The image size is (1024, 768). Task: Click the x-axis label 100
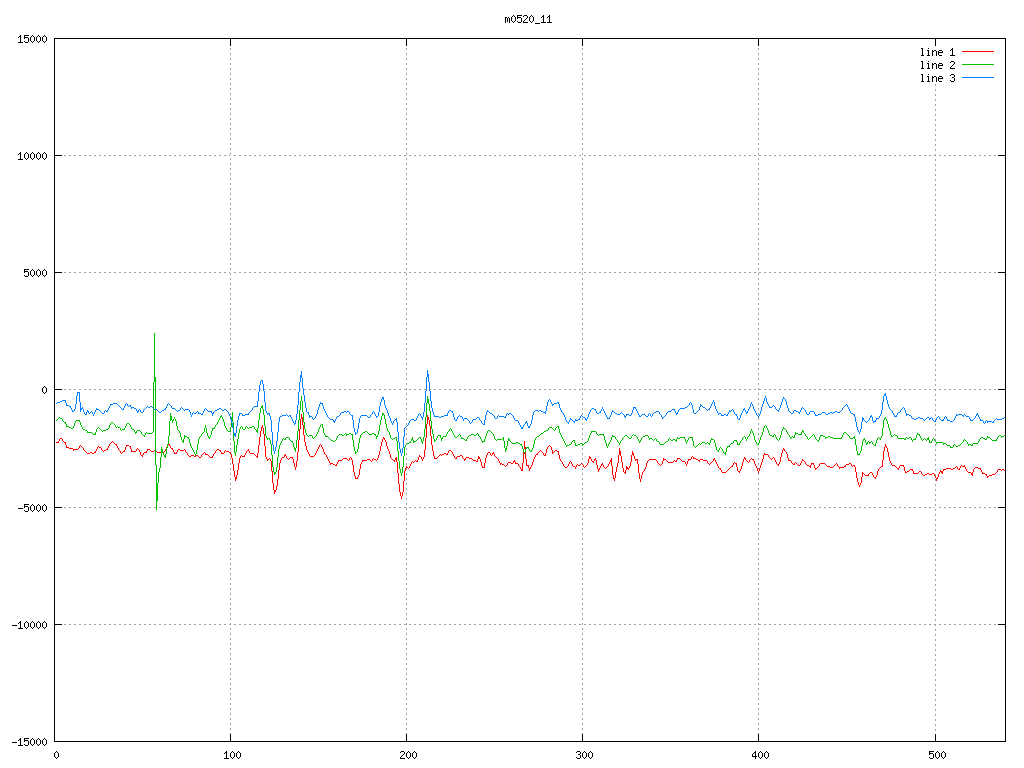click(x=232, y=756)
